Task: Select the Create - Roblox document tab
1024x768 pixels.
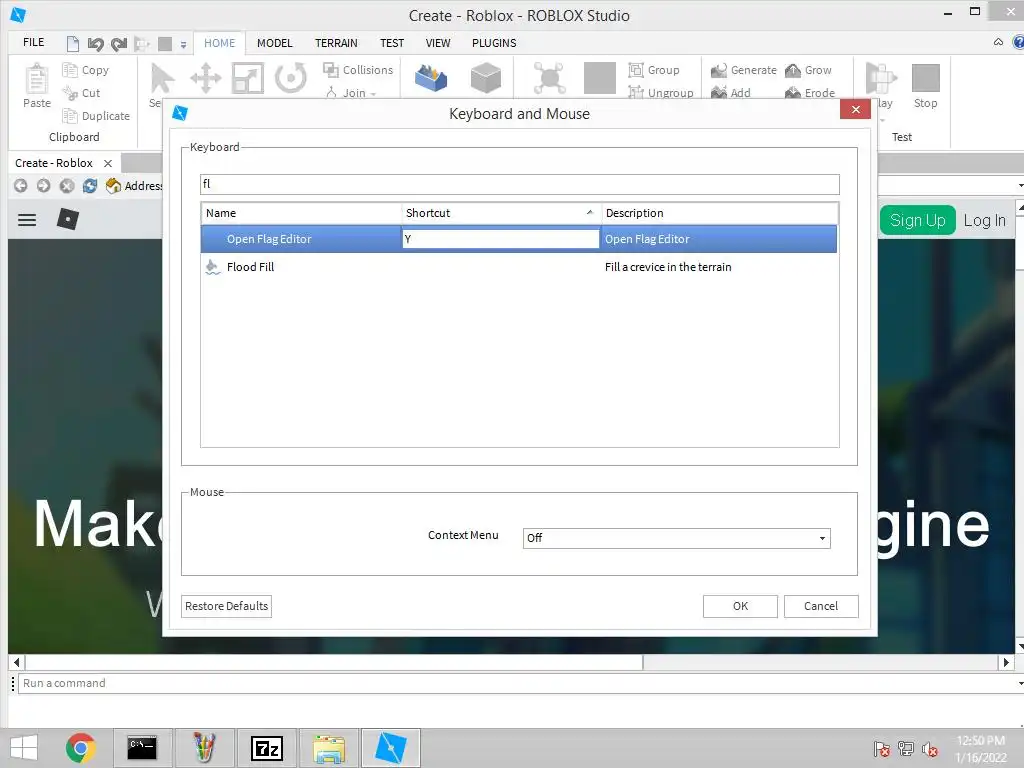Action: point(54,163)
